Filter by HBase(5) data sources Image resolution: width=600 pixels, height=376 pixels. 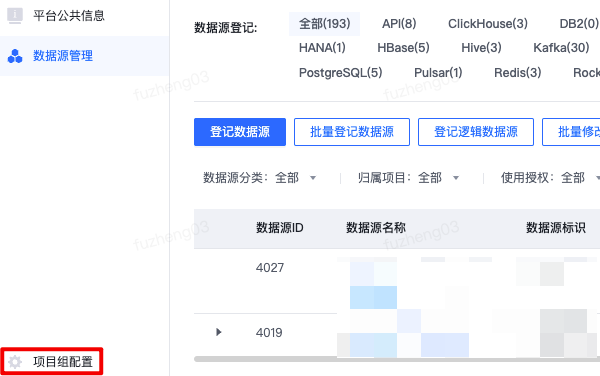point(403,48)
